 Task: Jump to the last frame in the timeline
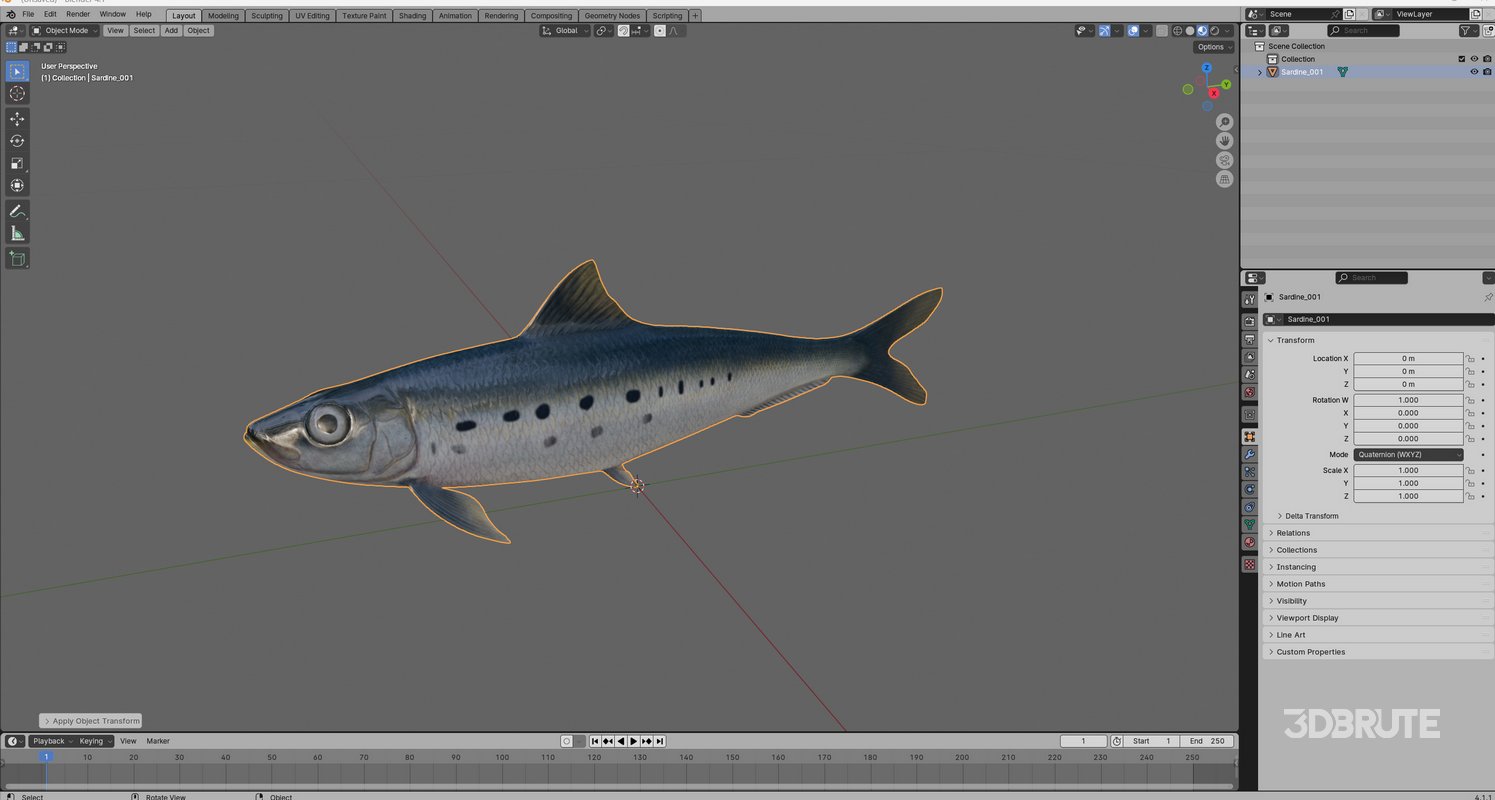[x=659, y=741]
